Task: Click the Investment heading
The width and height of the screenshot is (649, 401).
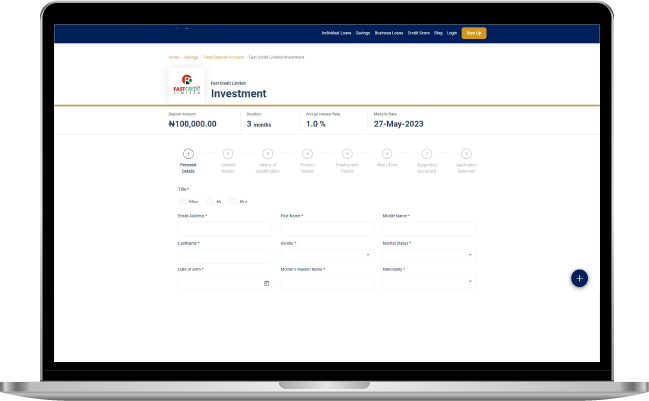Action: tap(238, 94)
